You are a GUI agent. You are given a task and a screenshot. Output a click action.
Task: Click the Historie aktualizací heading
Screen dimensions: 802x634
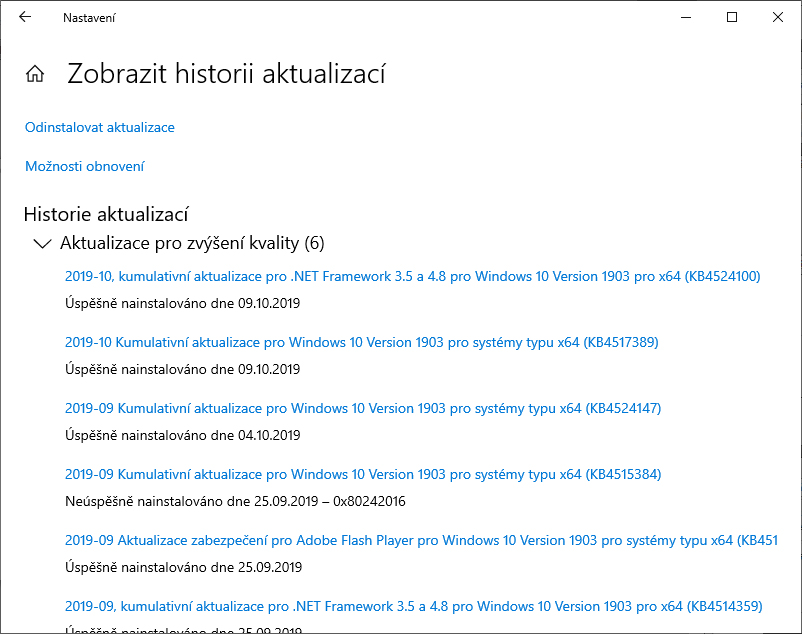[x=106, y=214]
